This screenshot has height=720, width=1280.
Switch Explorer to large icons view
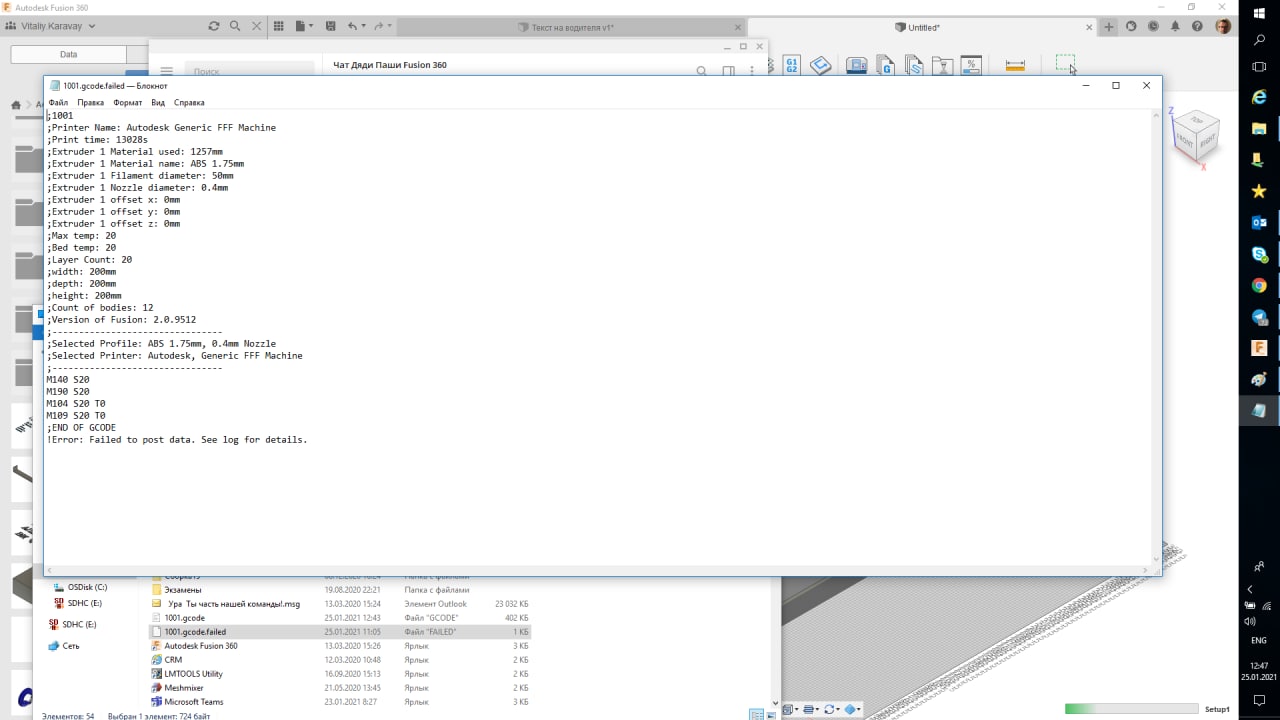(x=772, y=714)
